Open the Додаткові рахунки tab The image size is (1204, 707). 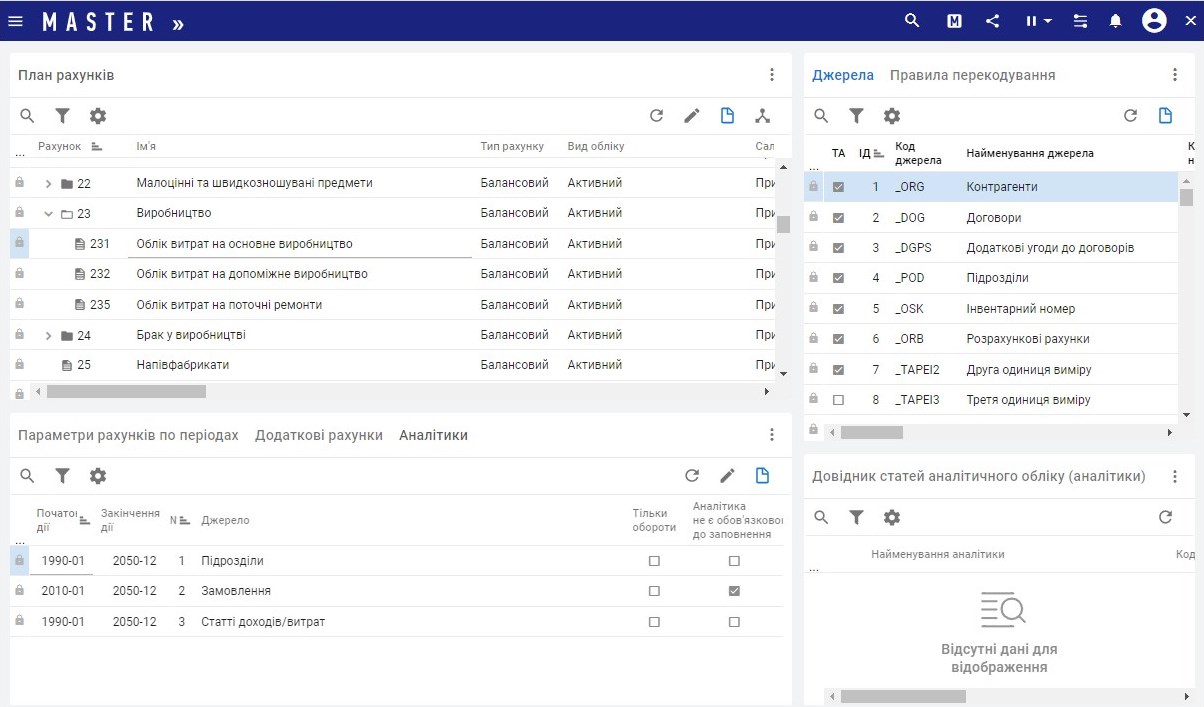(318, 435)
